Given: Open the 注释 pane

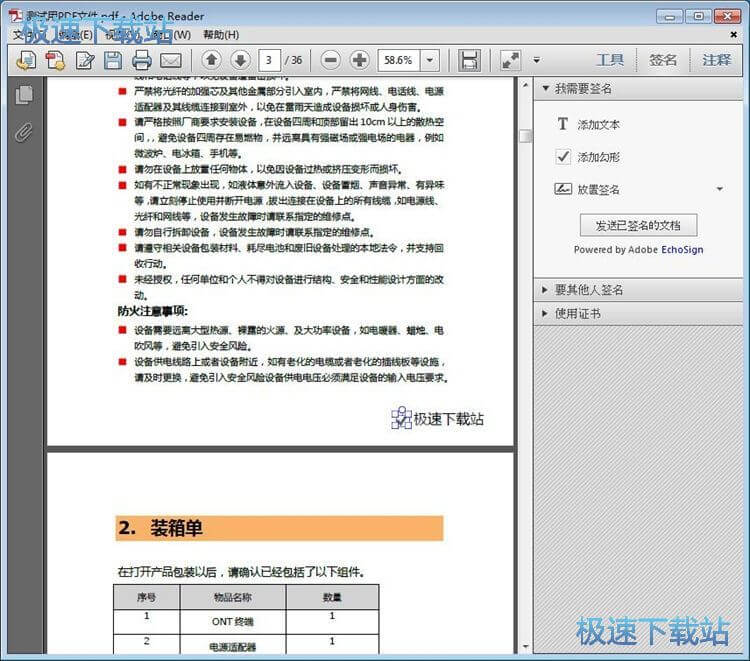Looking at the screenshot, I should [717, 60].
